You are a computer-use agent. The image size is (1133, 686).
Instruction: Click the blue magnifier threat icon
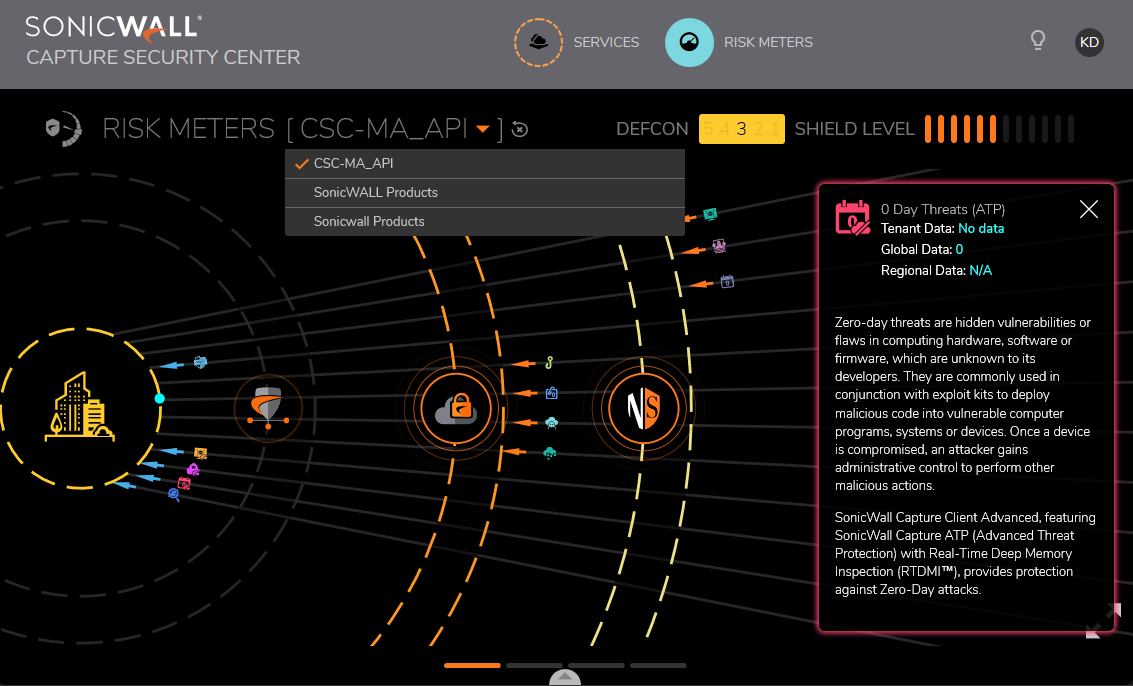tap(174, 495)
